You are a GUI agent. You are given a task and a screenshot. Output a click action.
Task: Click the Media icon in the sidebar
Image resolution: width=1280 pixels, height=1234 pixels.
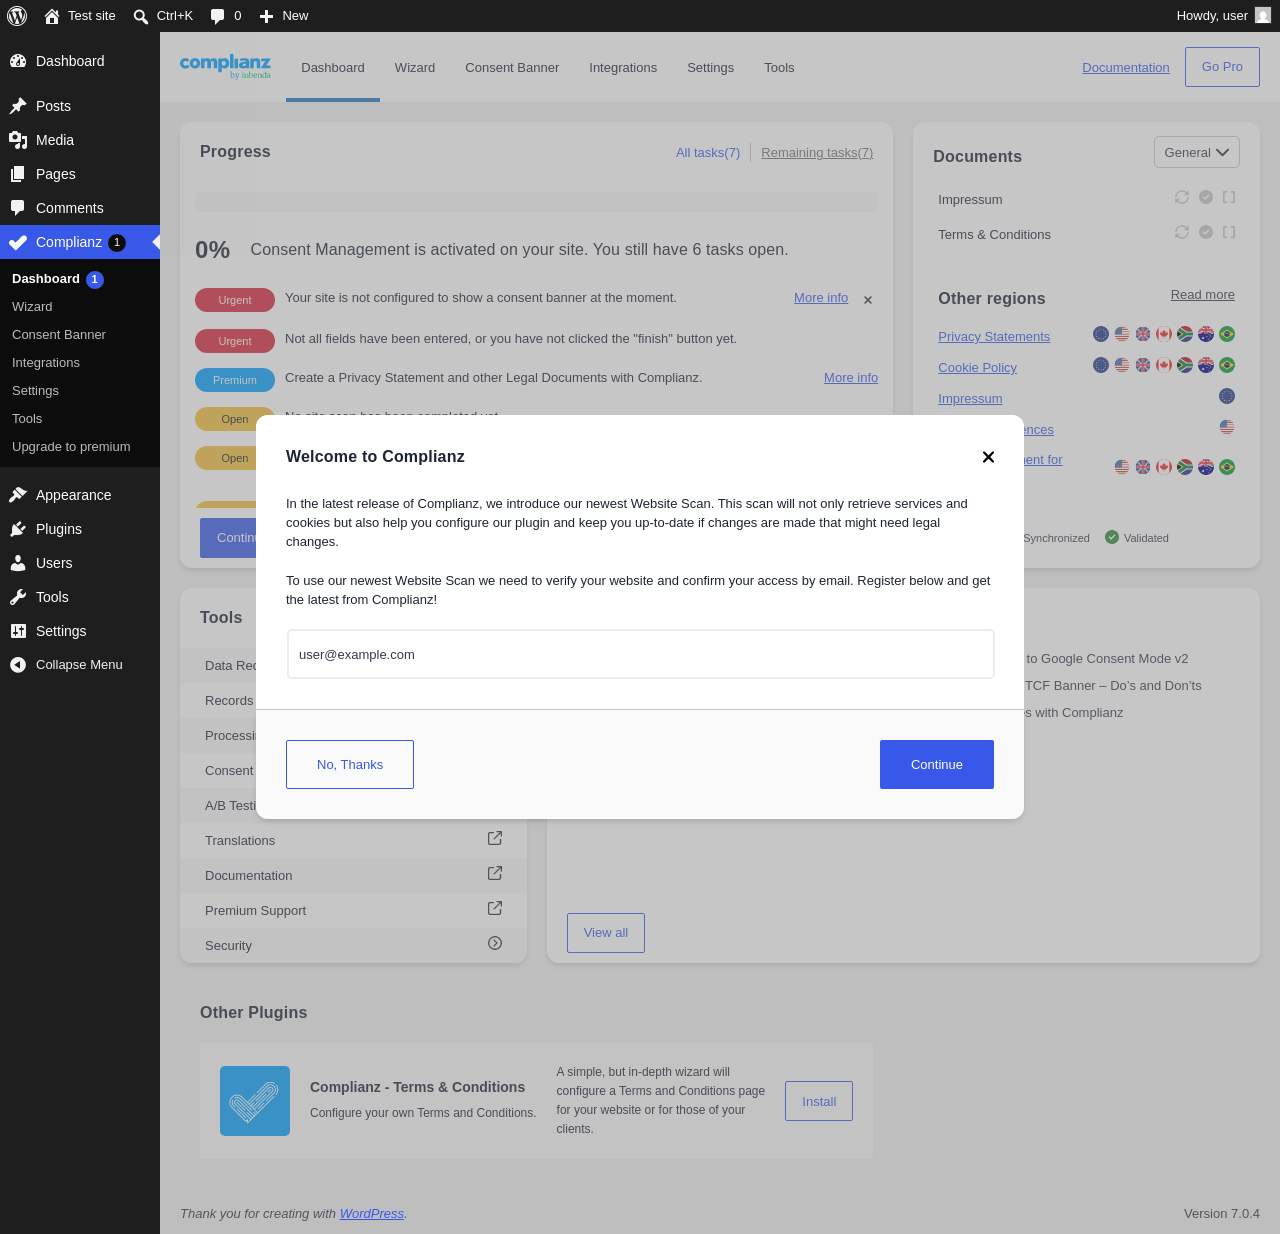point(18,140)
